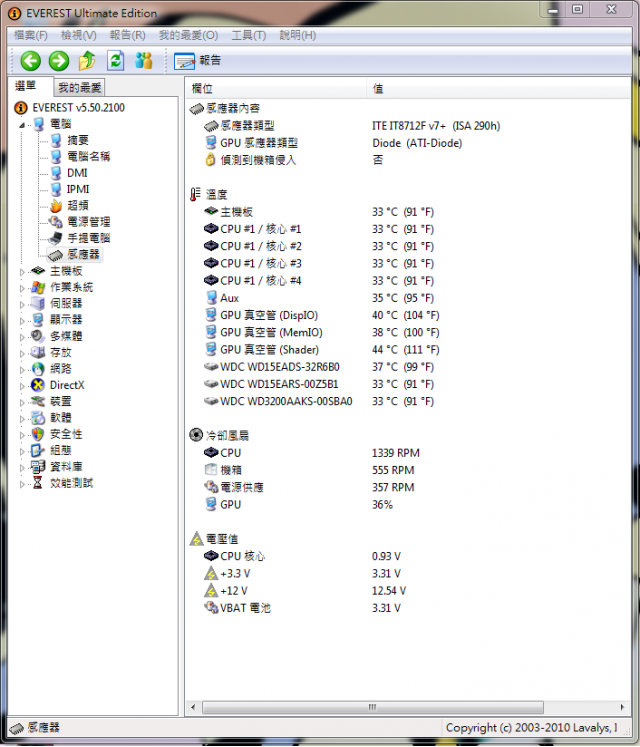
Task: Open the 檔案(F) menu
Action: [x=31, y=35]
